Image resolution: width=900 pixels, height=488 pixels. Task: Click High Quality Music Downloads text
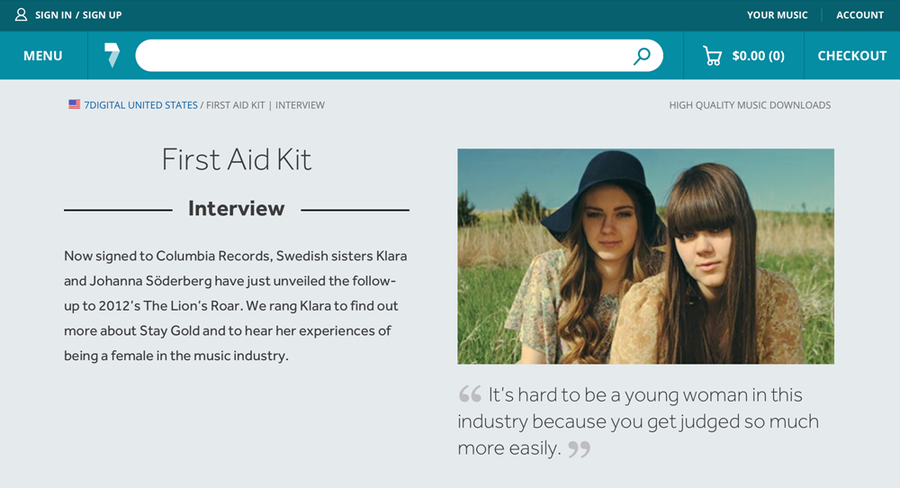point(750,105)
